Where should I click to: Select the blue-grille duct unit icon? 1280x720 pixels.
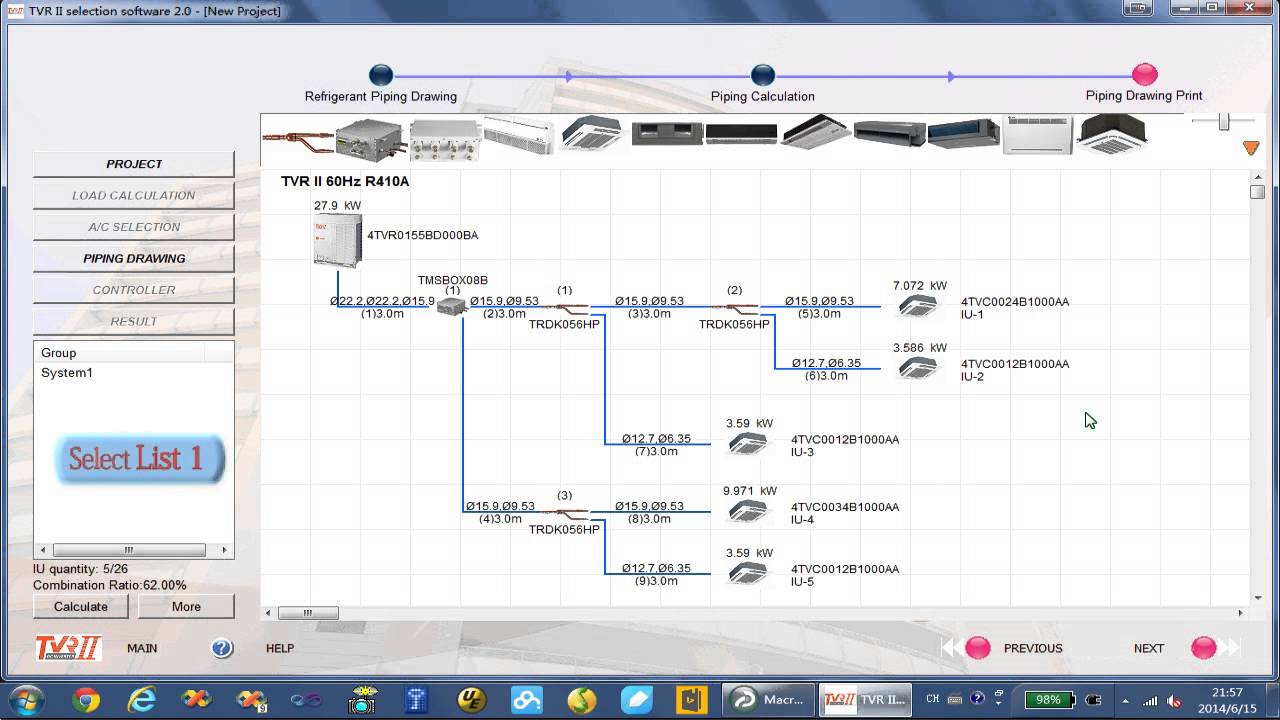click(963, 134)
